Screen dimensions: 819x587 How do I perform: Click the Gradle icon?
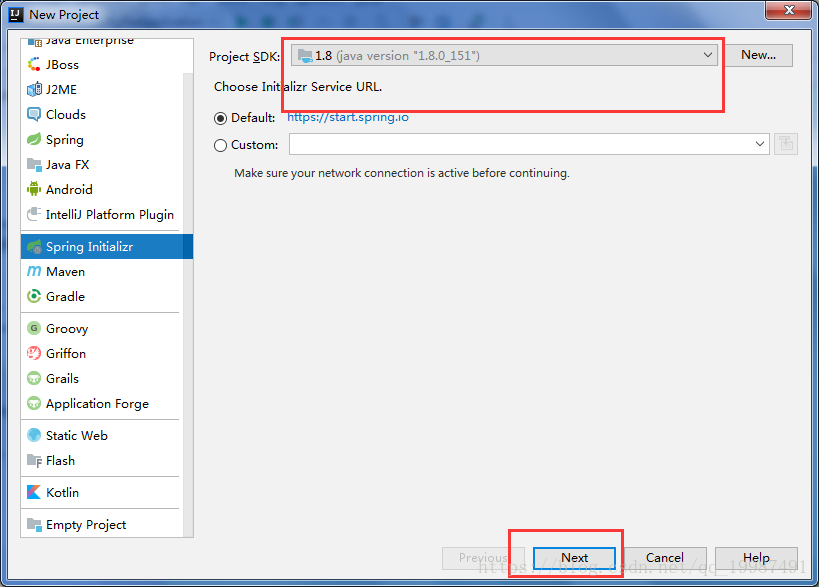pos(34,296)
